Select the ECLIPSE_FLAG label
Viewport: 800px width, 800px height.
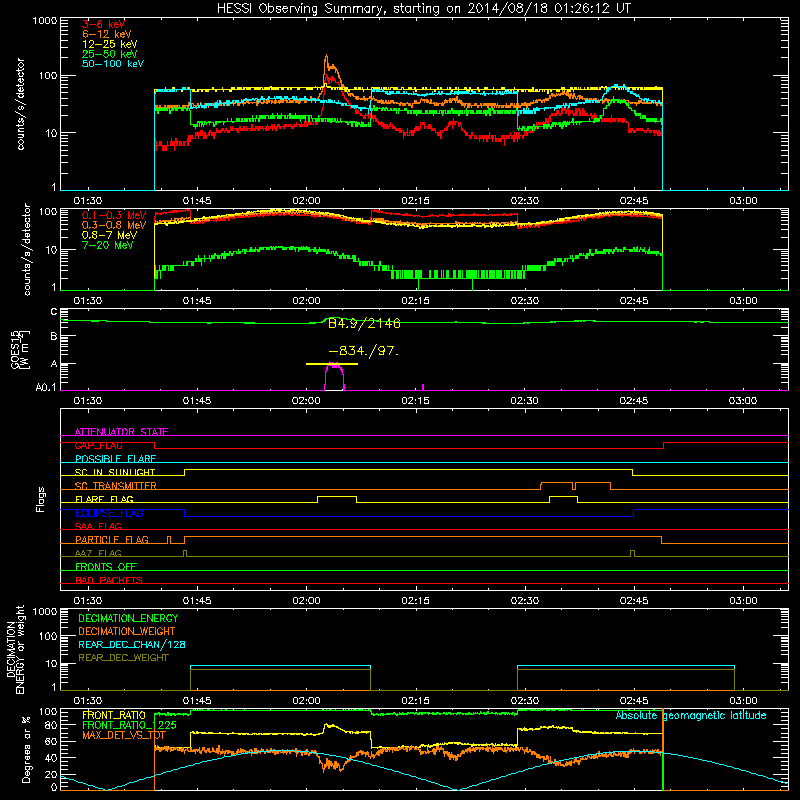point(109,513)
